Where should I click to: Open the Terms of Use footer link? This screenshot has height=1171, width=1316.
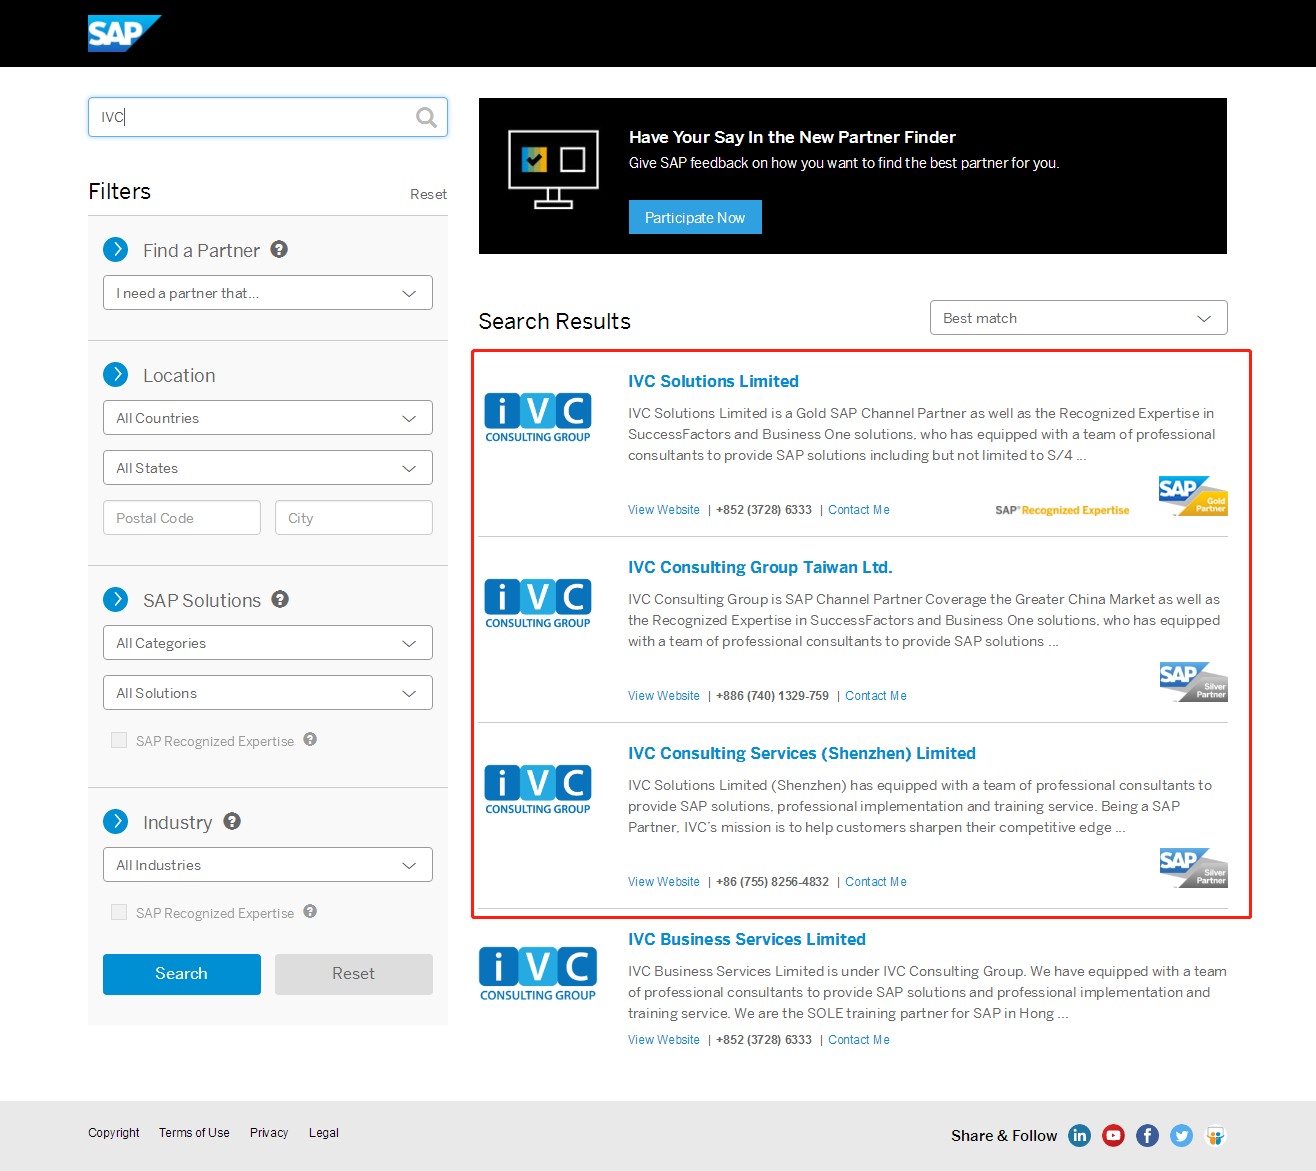[194, 1133]
